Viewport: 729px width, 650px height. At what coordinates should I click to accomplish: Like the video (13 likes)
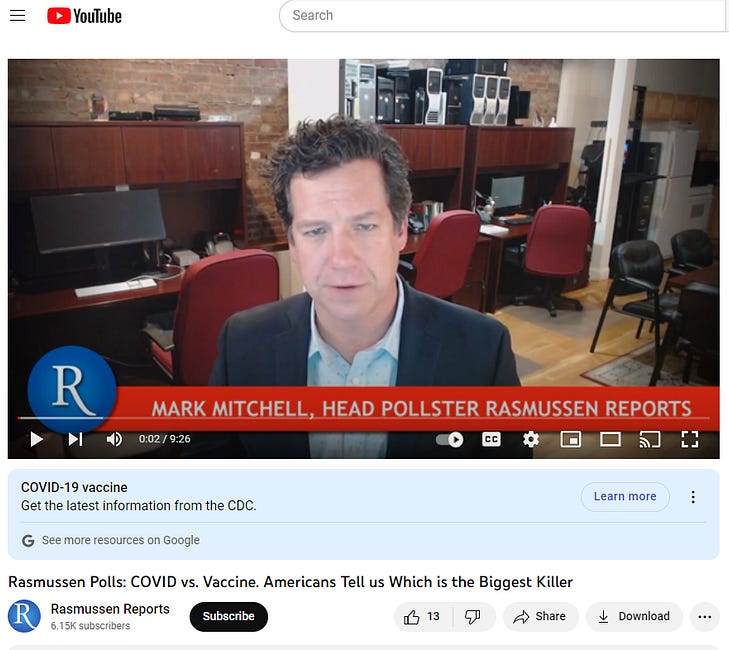(x=422, y=617)
